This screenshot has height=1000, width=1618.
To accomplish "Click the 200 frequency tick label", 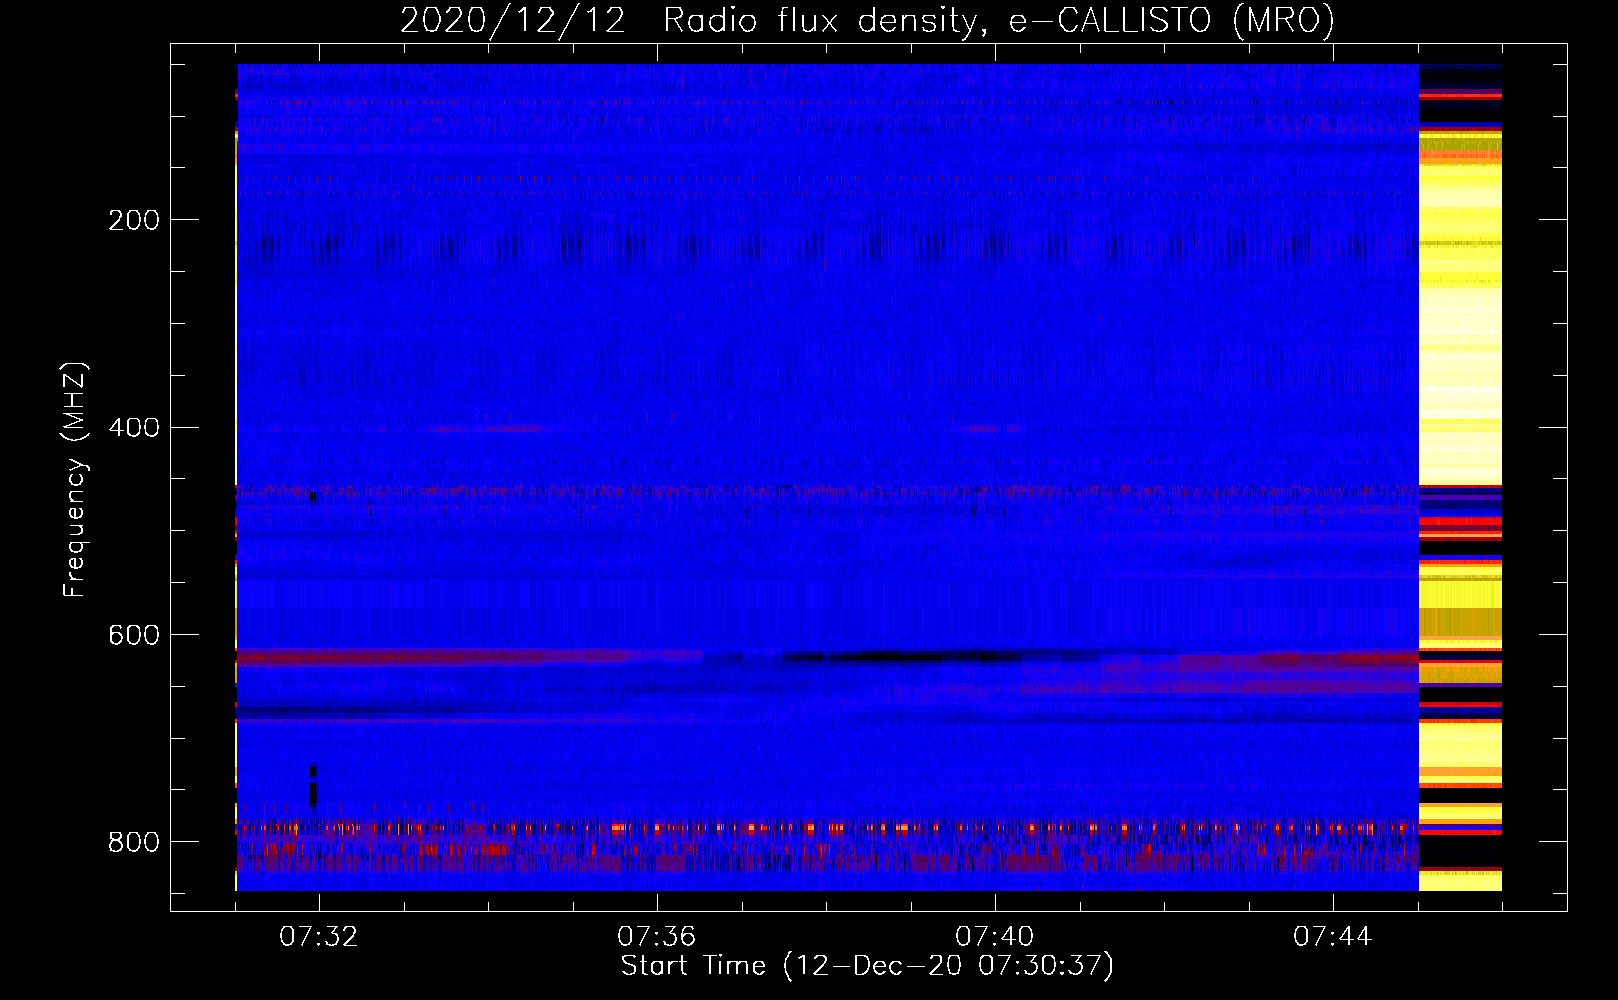I will (134, 220).
